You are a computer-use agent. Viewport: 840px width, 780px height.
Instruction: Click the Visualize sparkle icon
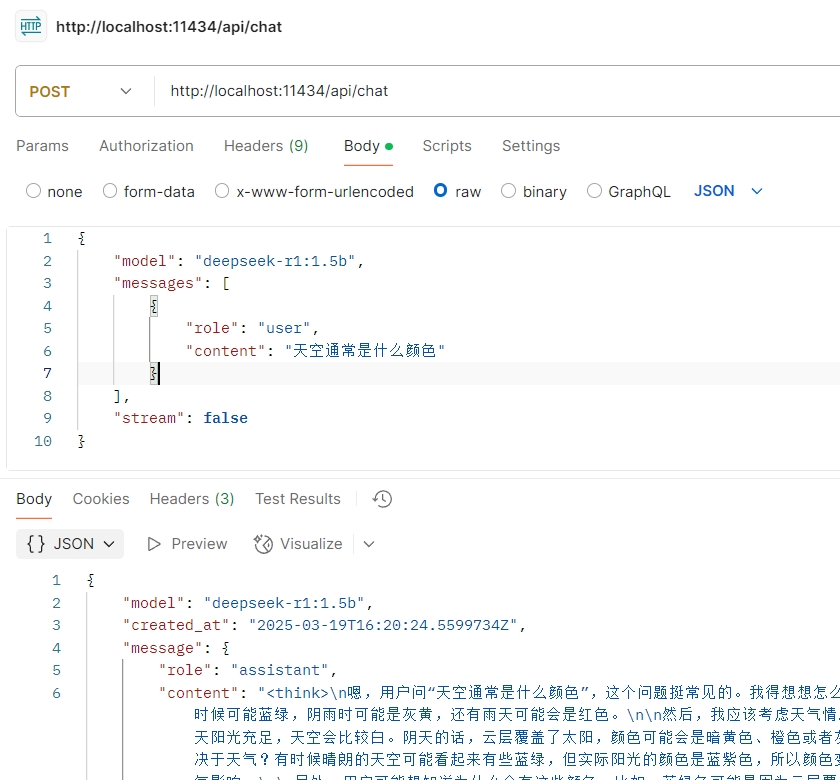[263, 544]
